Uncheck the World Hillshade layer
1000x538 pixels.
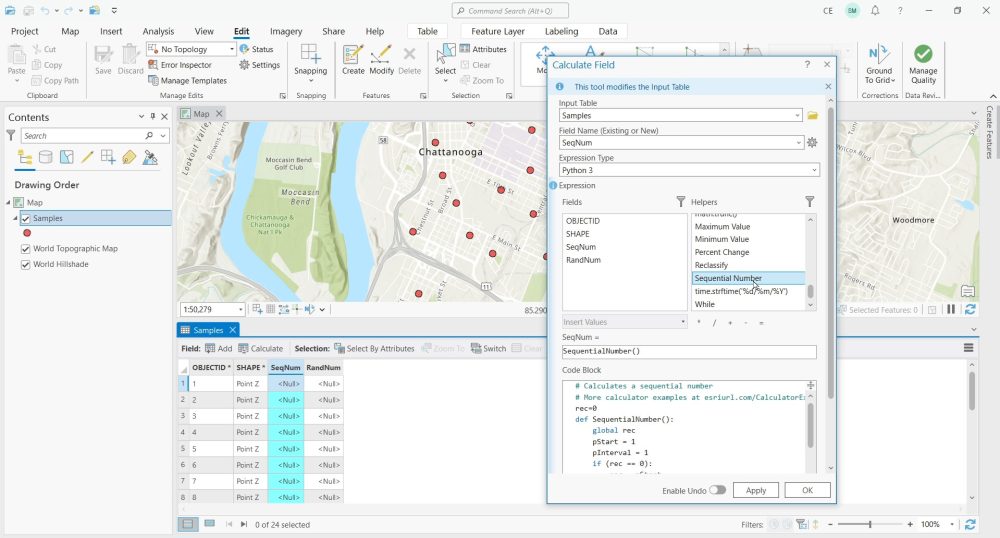(x=26, y=265)
